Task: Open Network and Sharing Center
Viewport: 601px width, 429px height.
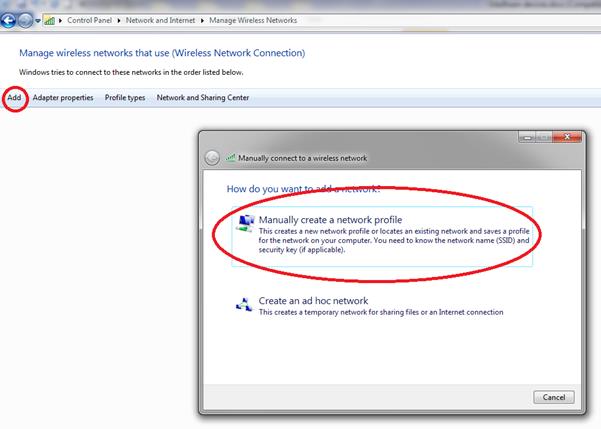Action: (203, 98)
